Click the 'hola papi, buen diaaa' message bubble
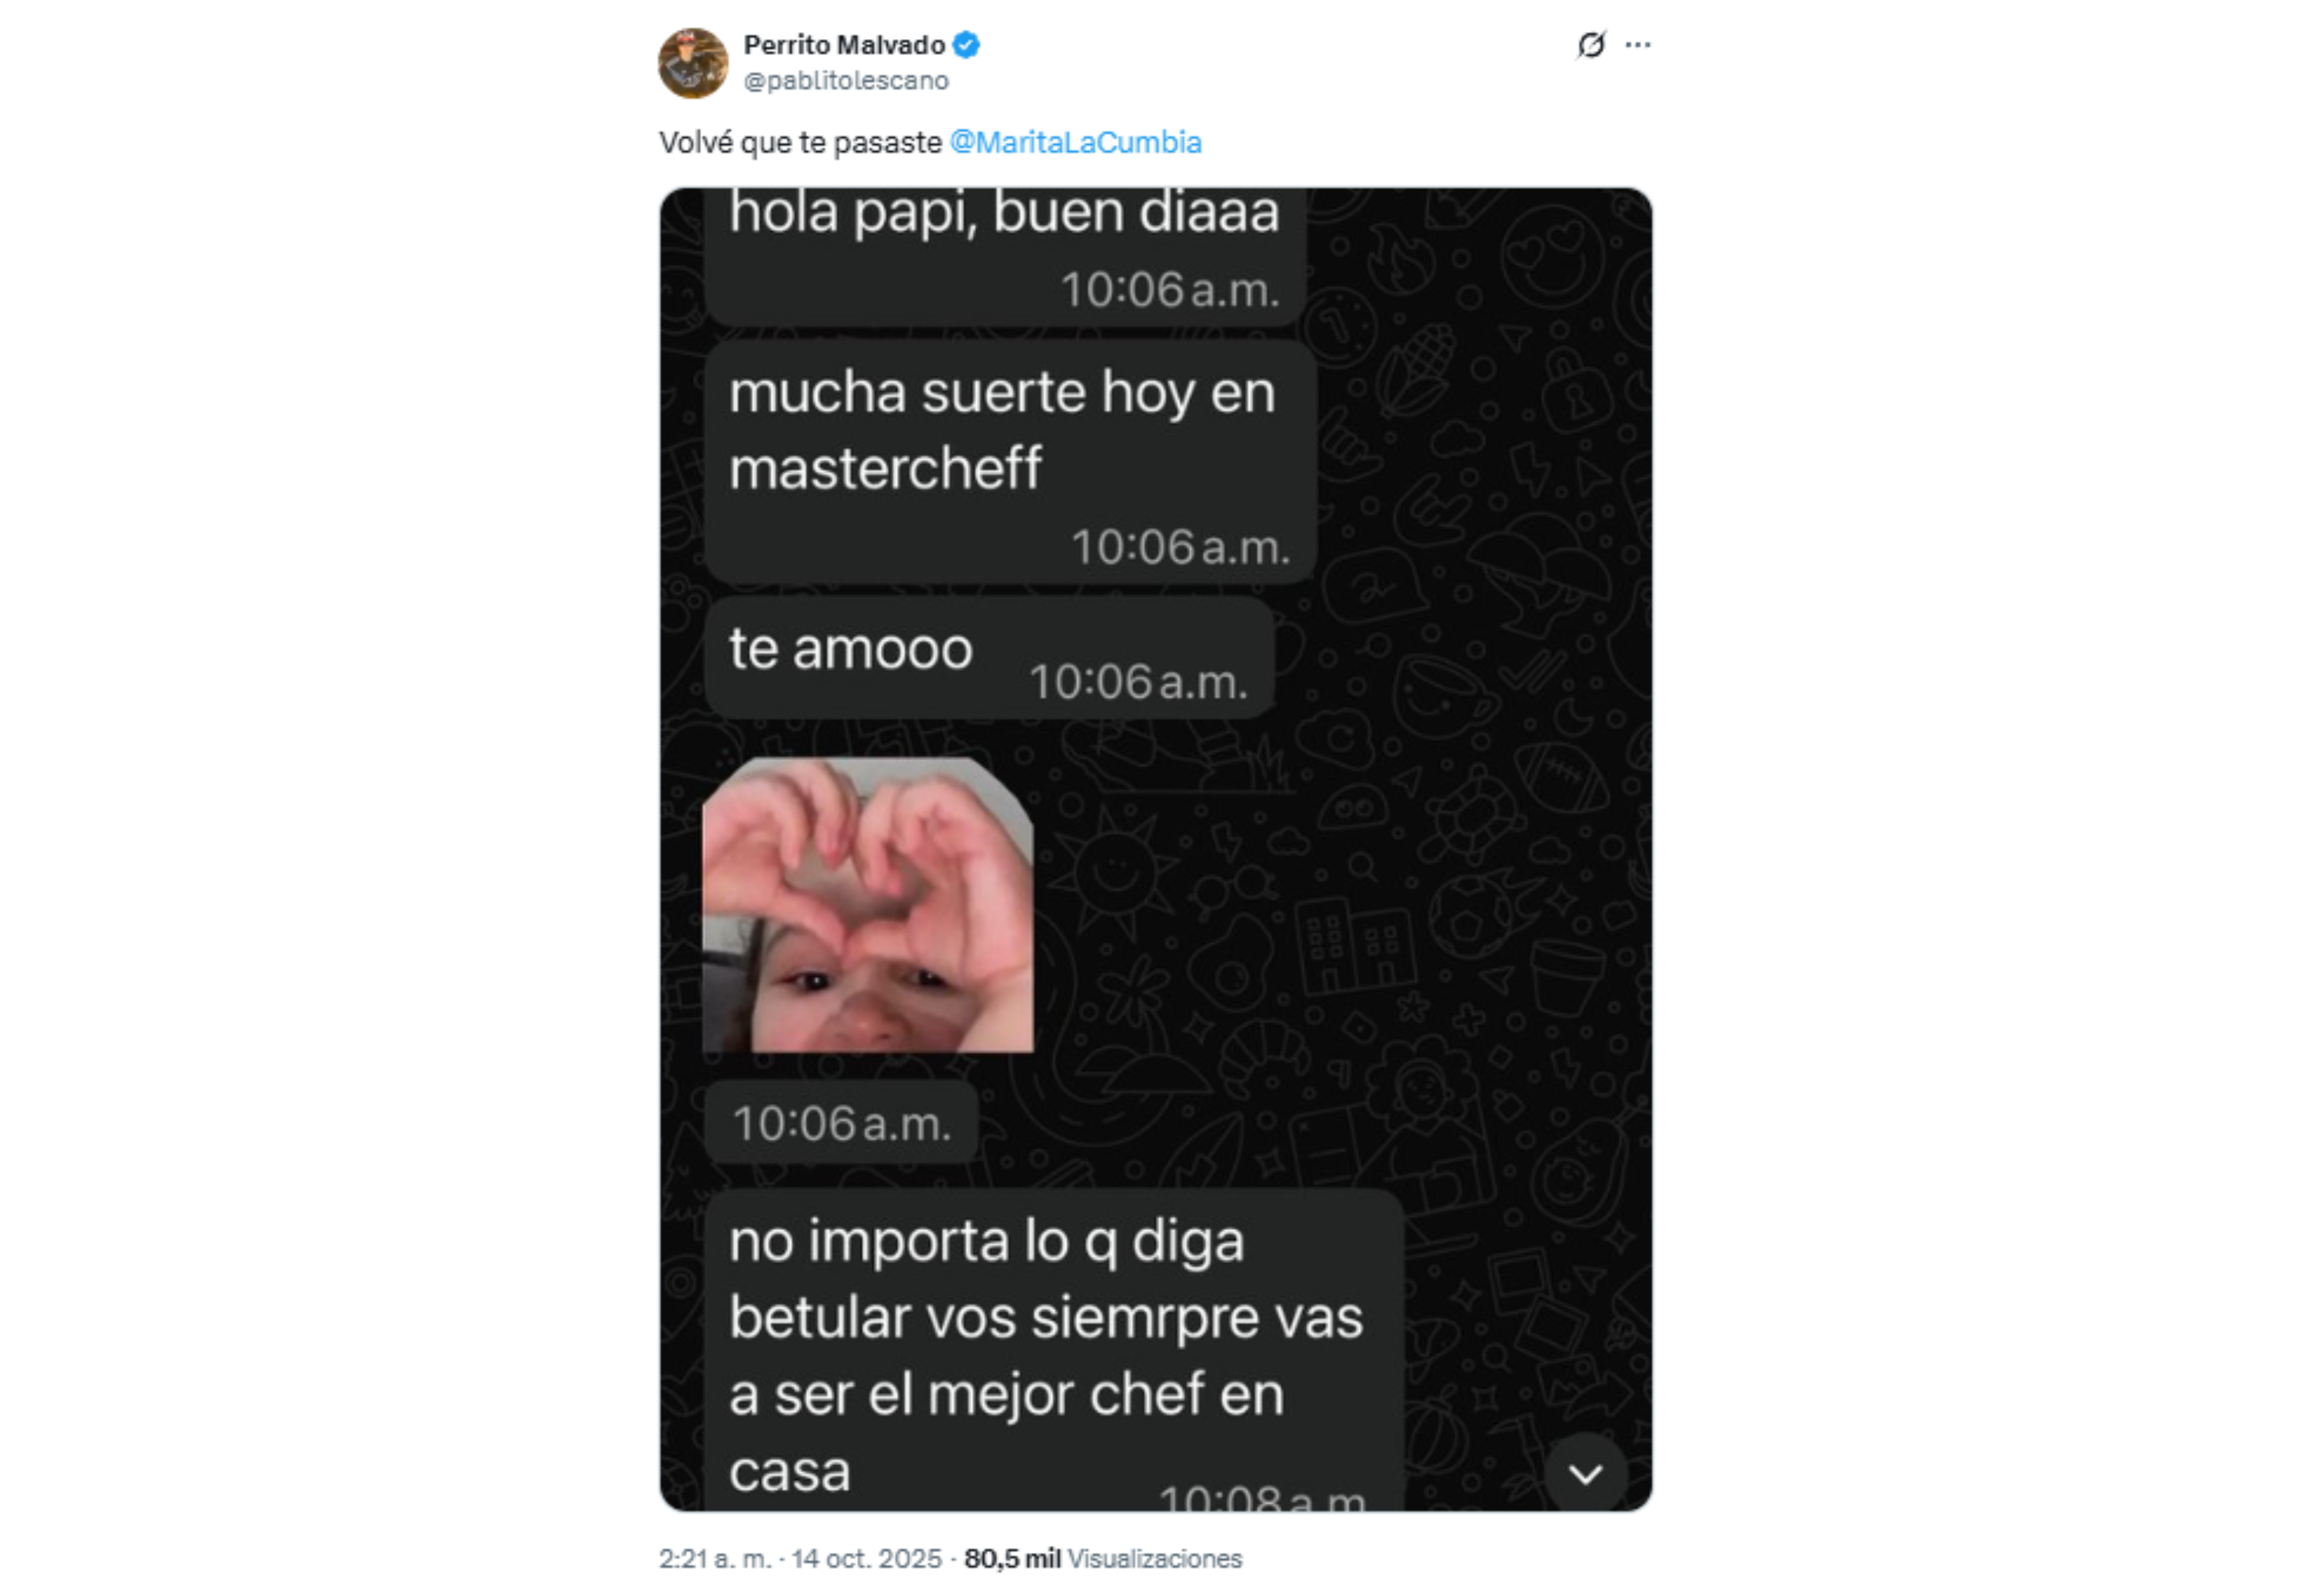Viewport: 2306px width, 1596px height. pos(1005,255)
